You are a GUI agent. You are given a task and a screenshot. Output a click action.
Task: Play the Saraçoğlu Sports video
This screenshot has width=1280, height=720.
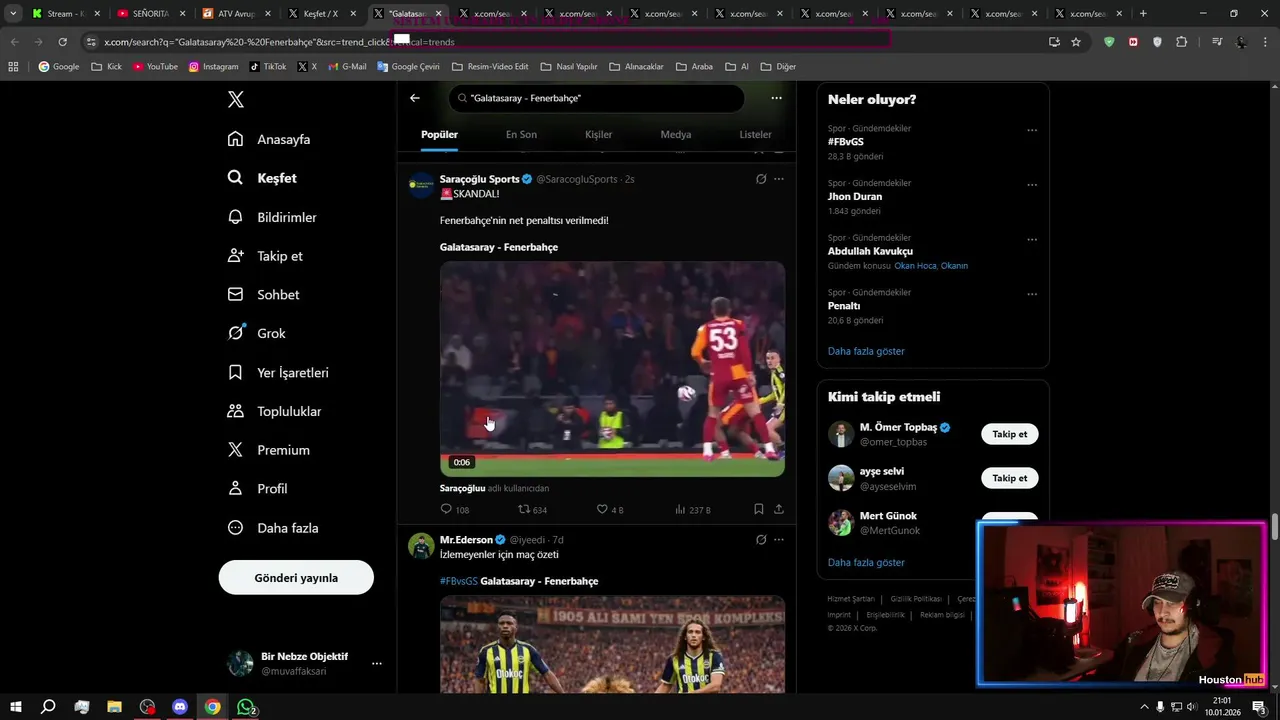[612, 369]
